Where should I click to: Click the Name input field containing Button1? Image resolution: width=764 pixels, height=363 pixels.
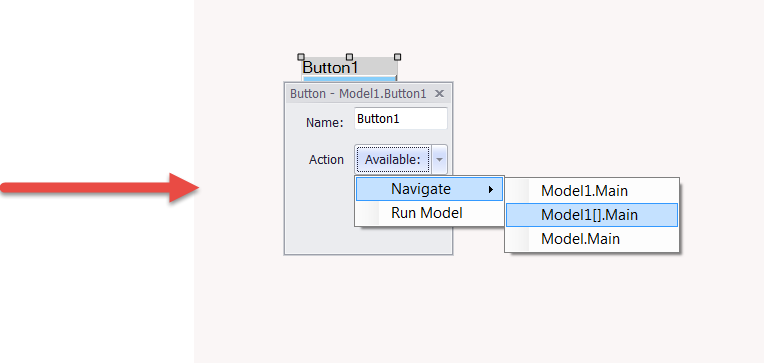click(x=401, y=118)
